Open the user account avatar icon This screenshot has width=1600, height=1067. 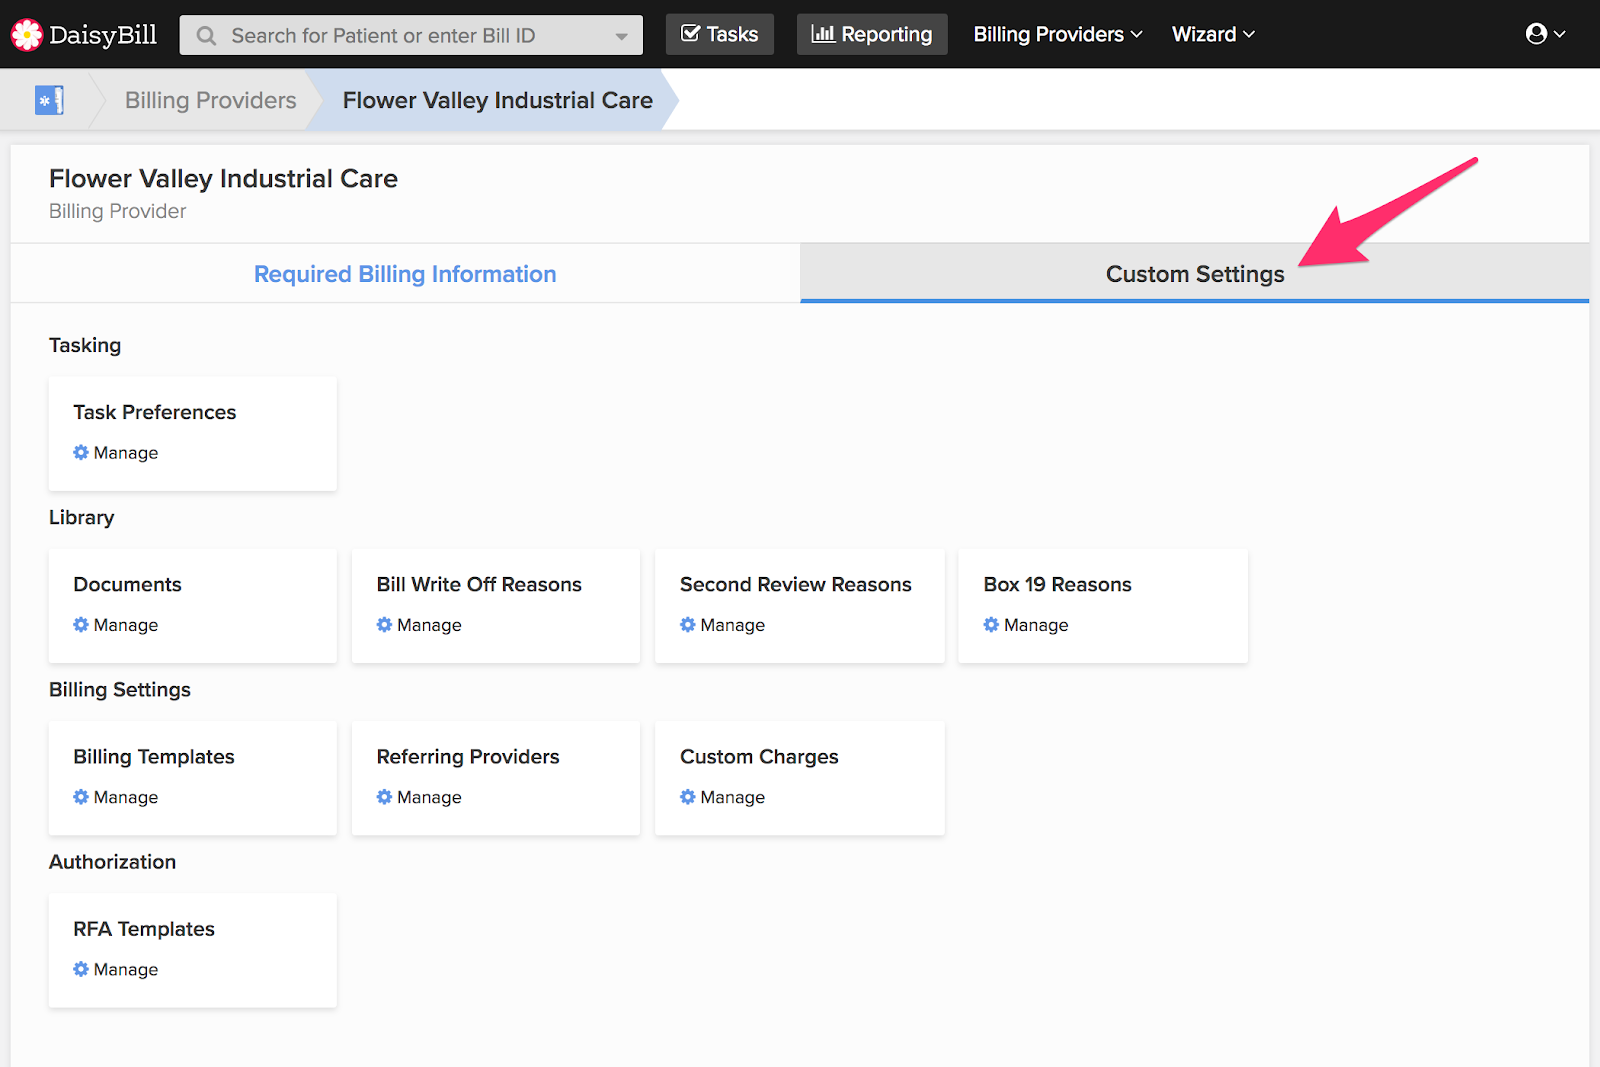[x=1536, y=34]
